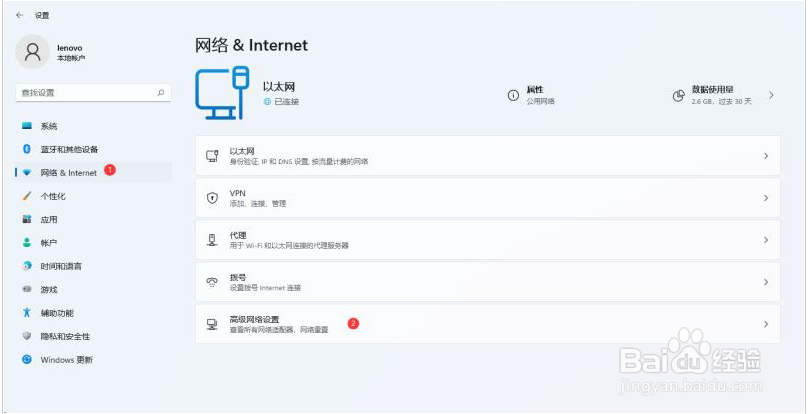Open the 帐户 settings page
The height and width of the screenshot is (414, 808).
coord(93,242)
